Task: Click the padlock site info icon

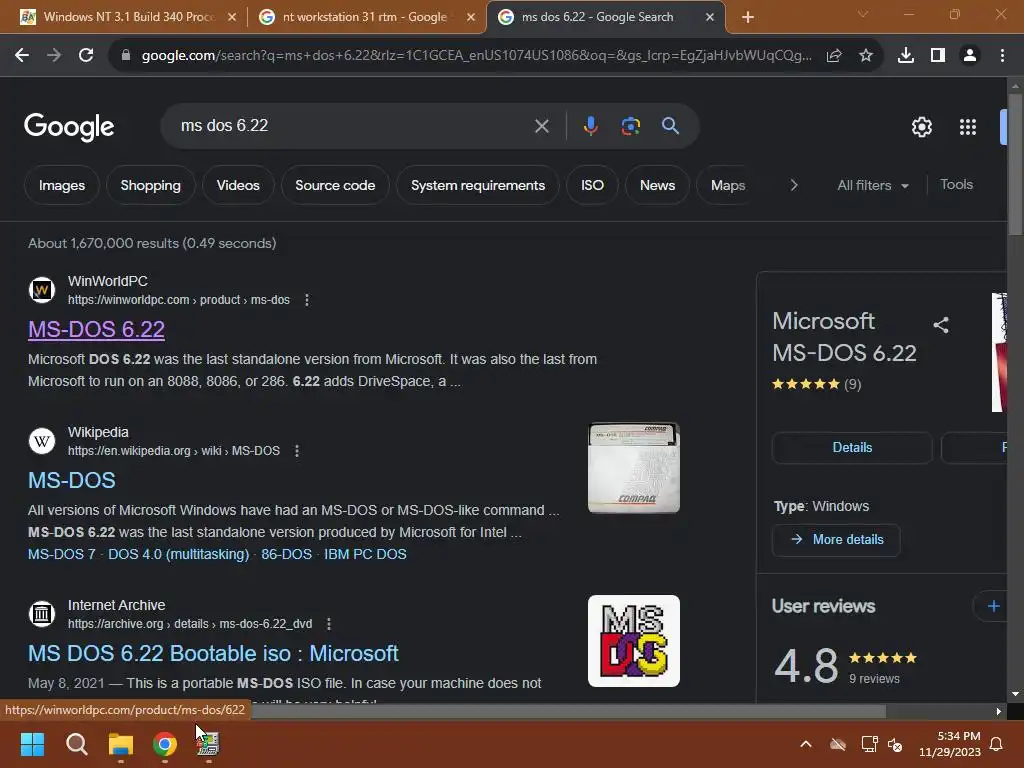Action: [x=126, y=56]
